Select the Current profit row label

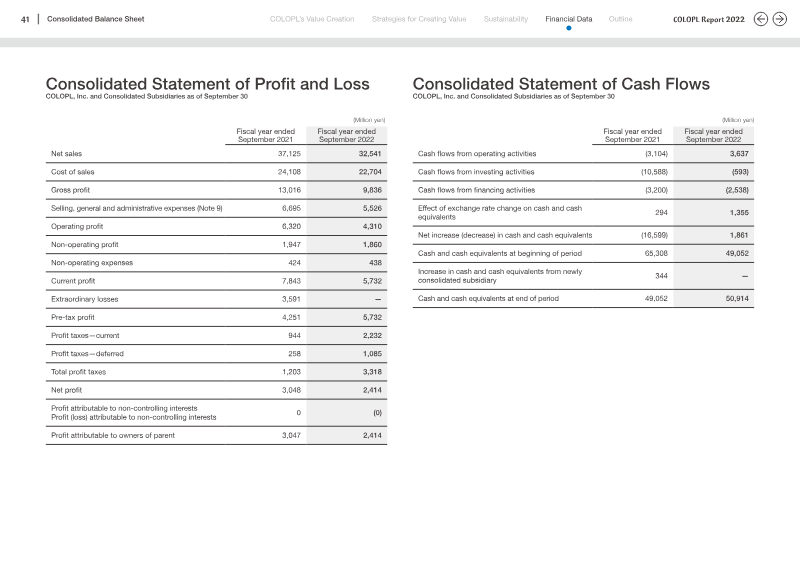coord(73,281)
